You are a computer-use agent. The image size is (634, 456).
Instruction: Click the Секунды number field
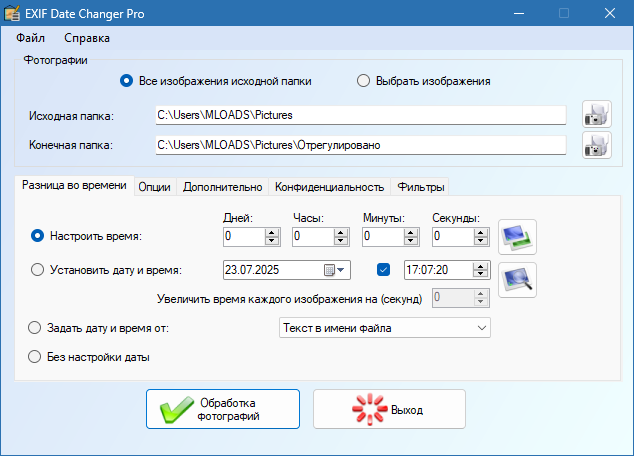click(x=453, y=236)
